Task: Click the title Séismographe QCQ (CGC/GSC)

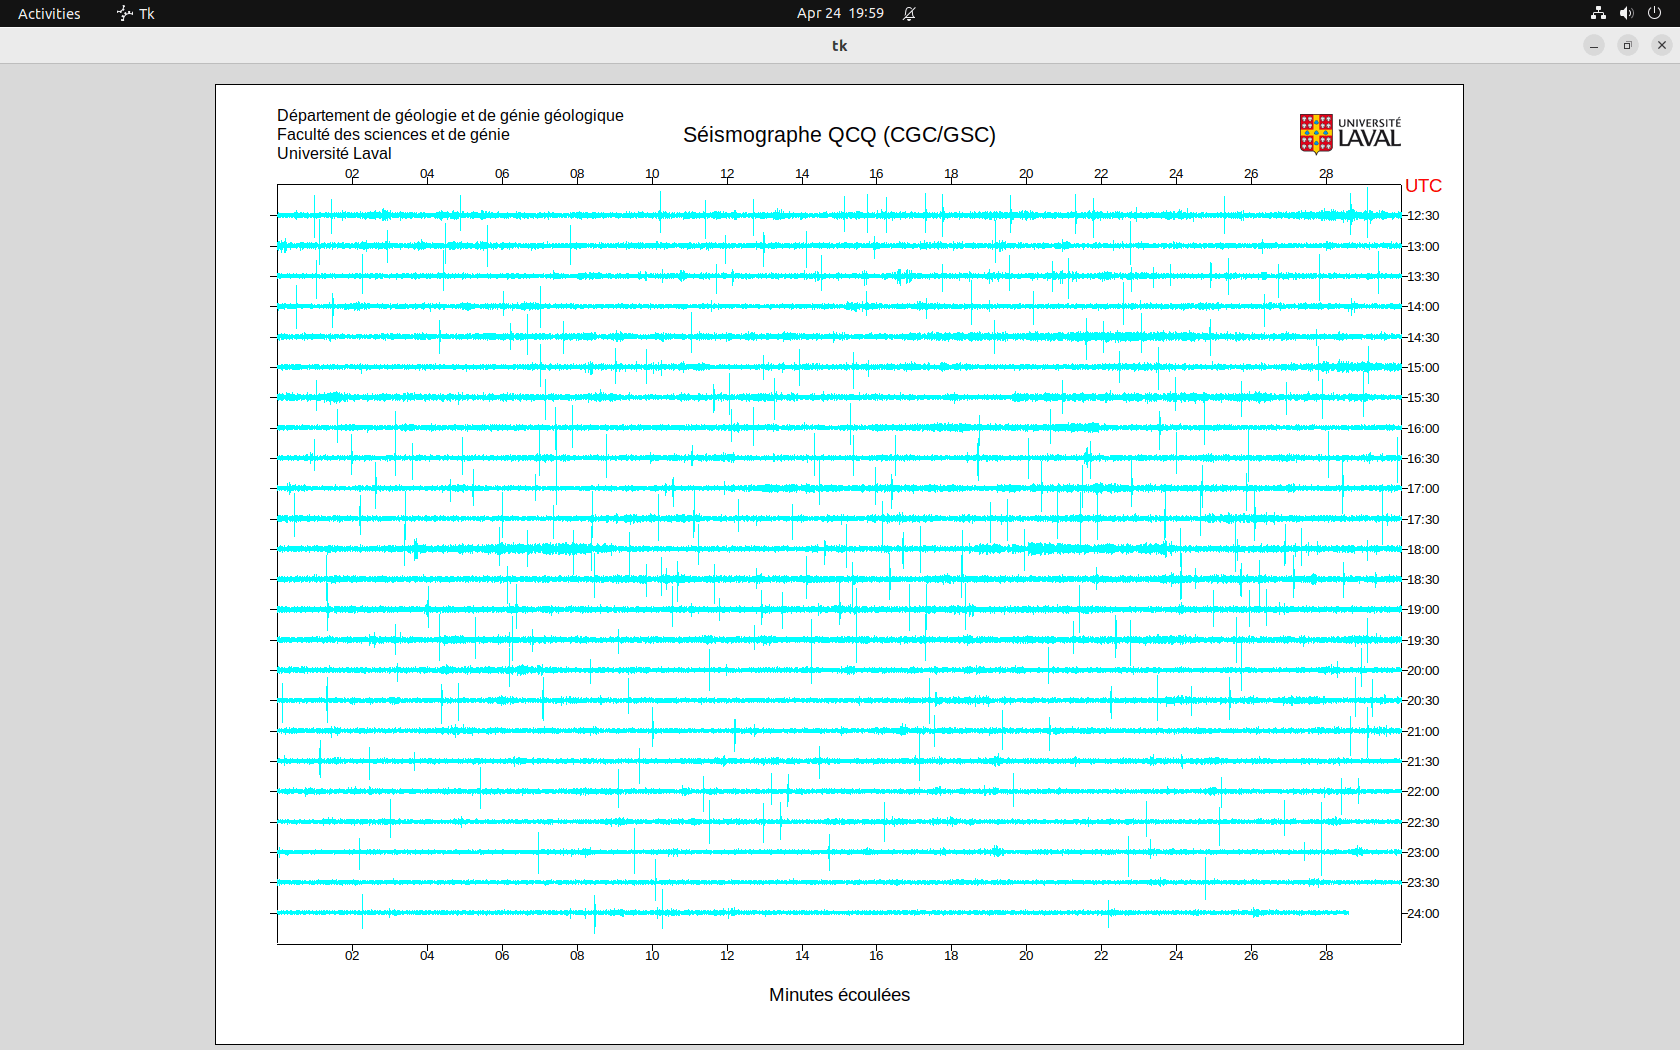Action: coord(839,135)
